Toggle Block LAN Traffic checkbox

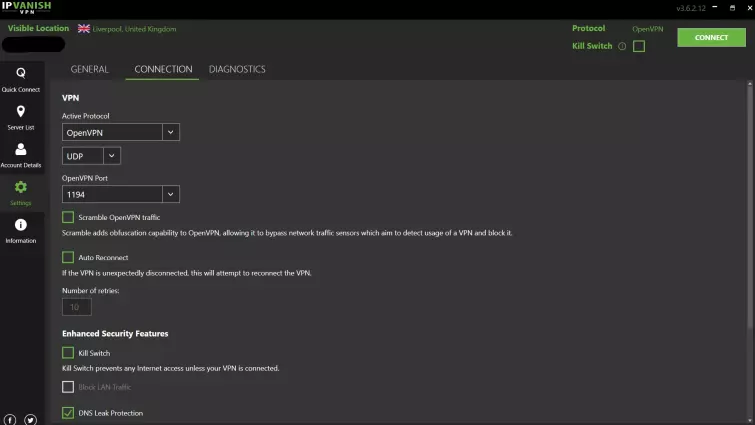[x=68, y=387]
